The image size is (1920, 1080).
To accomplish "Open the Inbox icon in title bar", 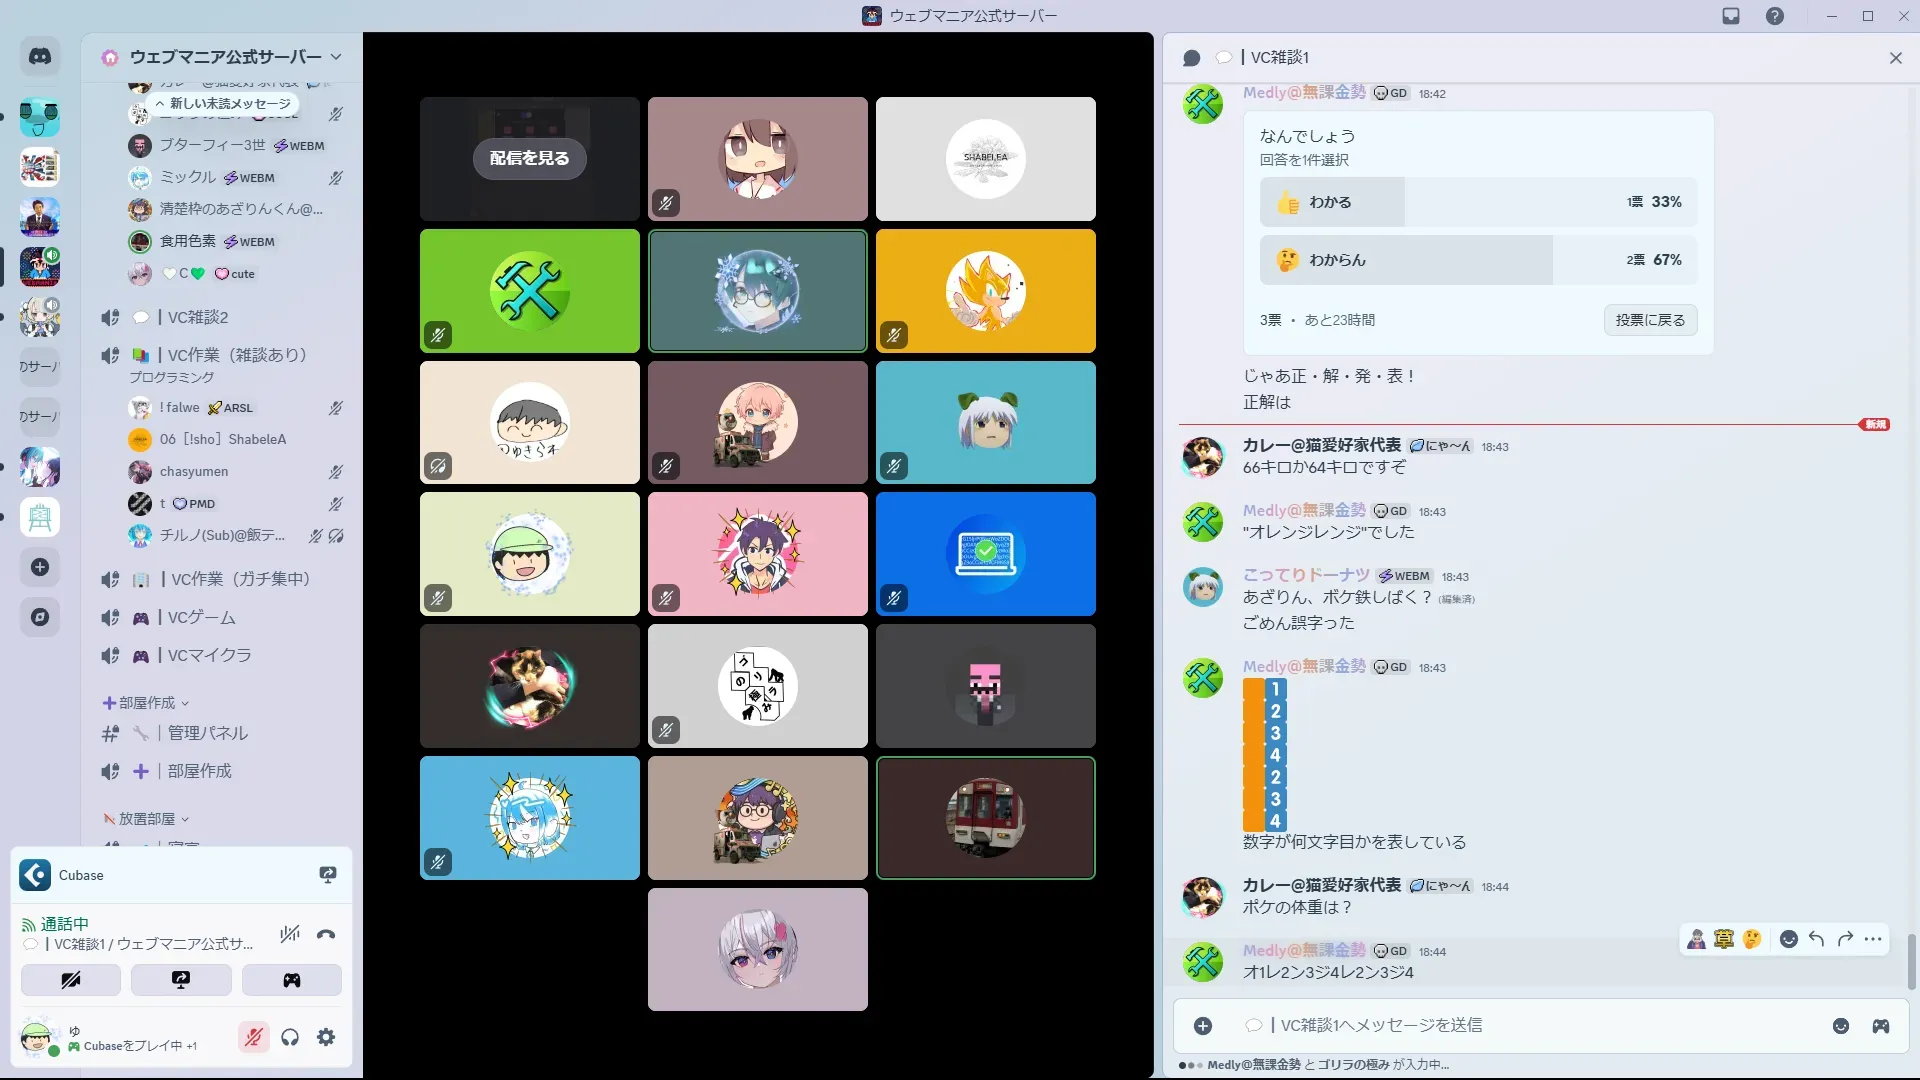I will pyautogui.click(x=1731, y=16).
